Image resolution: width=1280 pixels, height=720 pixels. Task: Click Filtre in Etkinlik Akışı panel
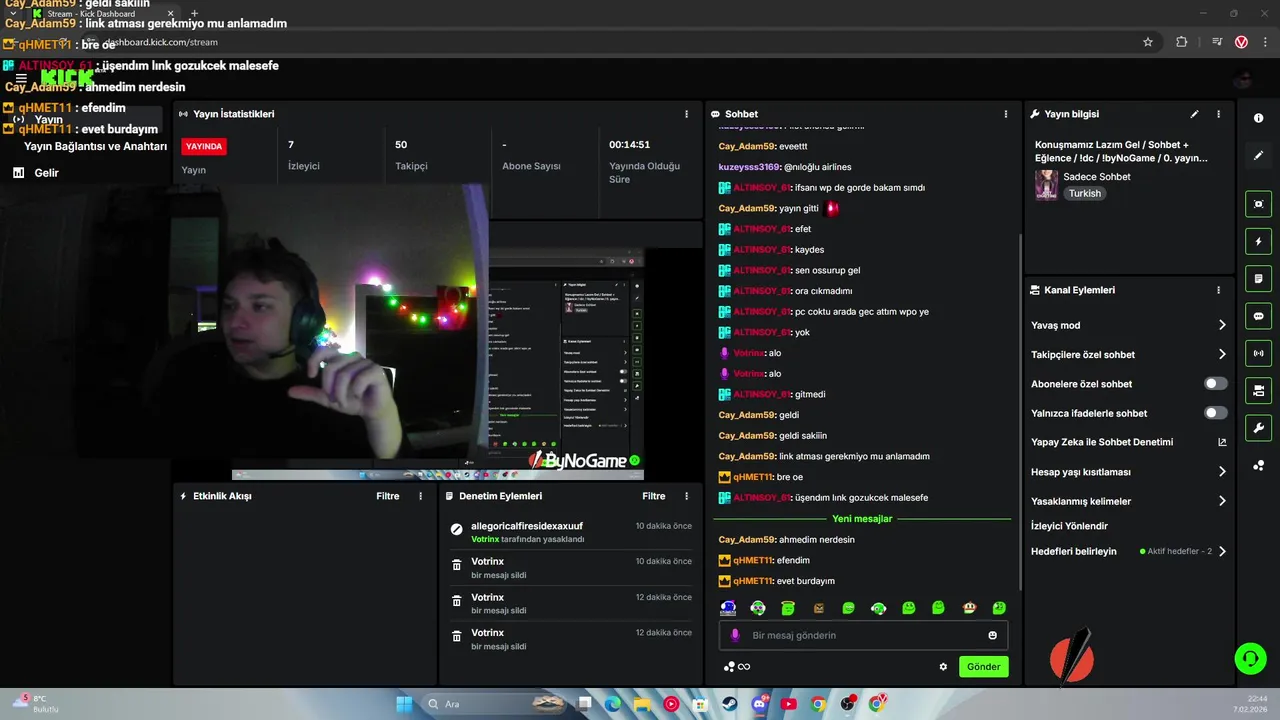point(388,496)
